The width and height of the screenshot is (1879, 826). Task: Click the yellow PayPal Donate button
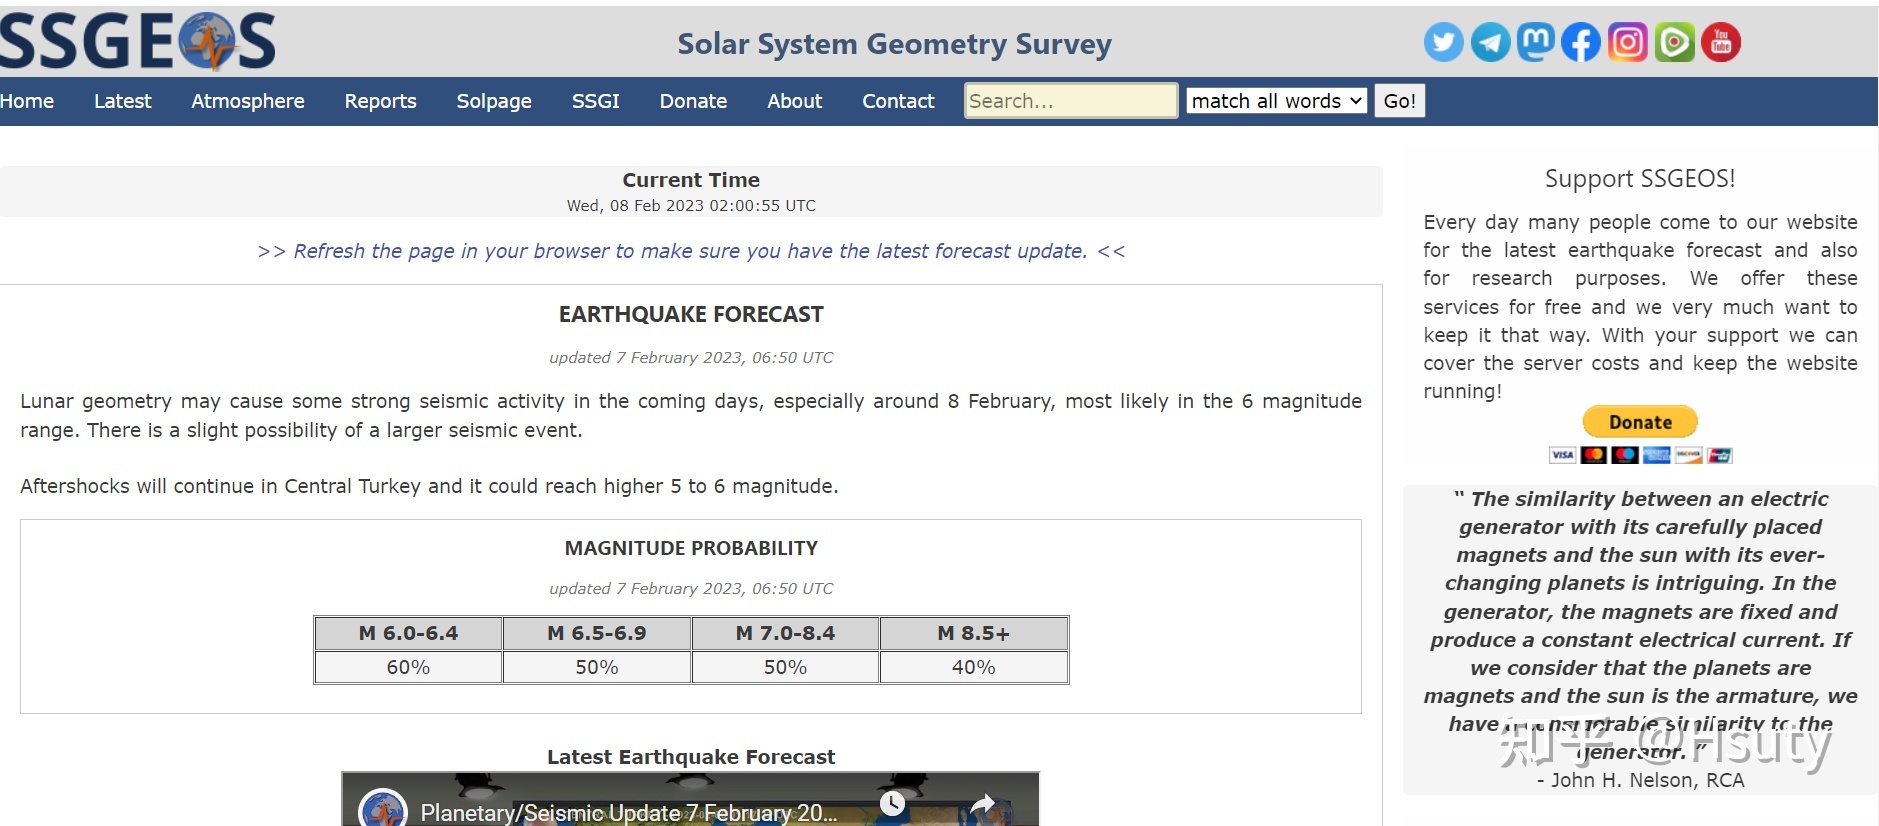coord(1640,422)
